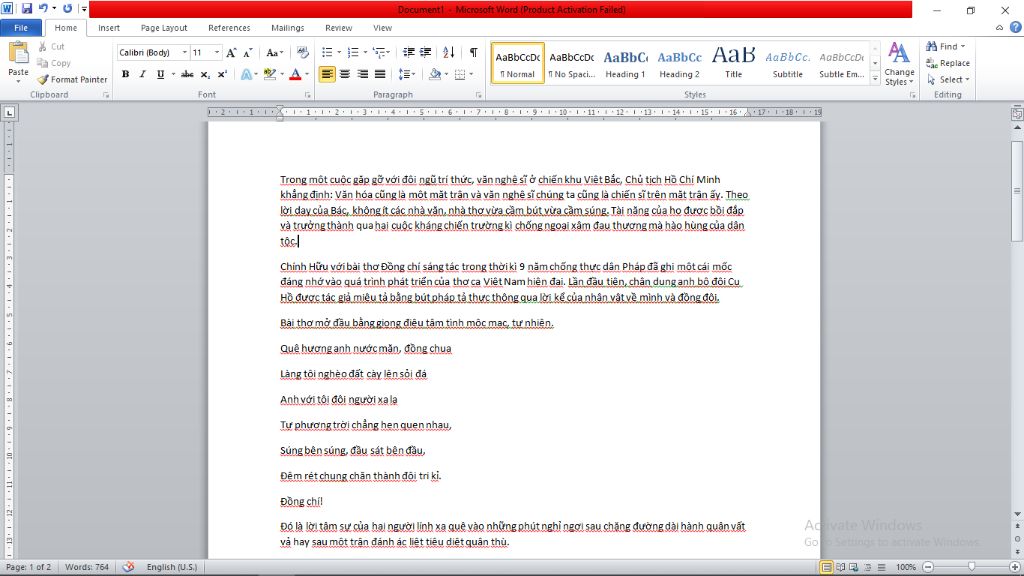Toggle bold formatting

125,74
